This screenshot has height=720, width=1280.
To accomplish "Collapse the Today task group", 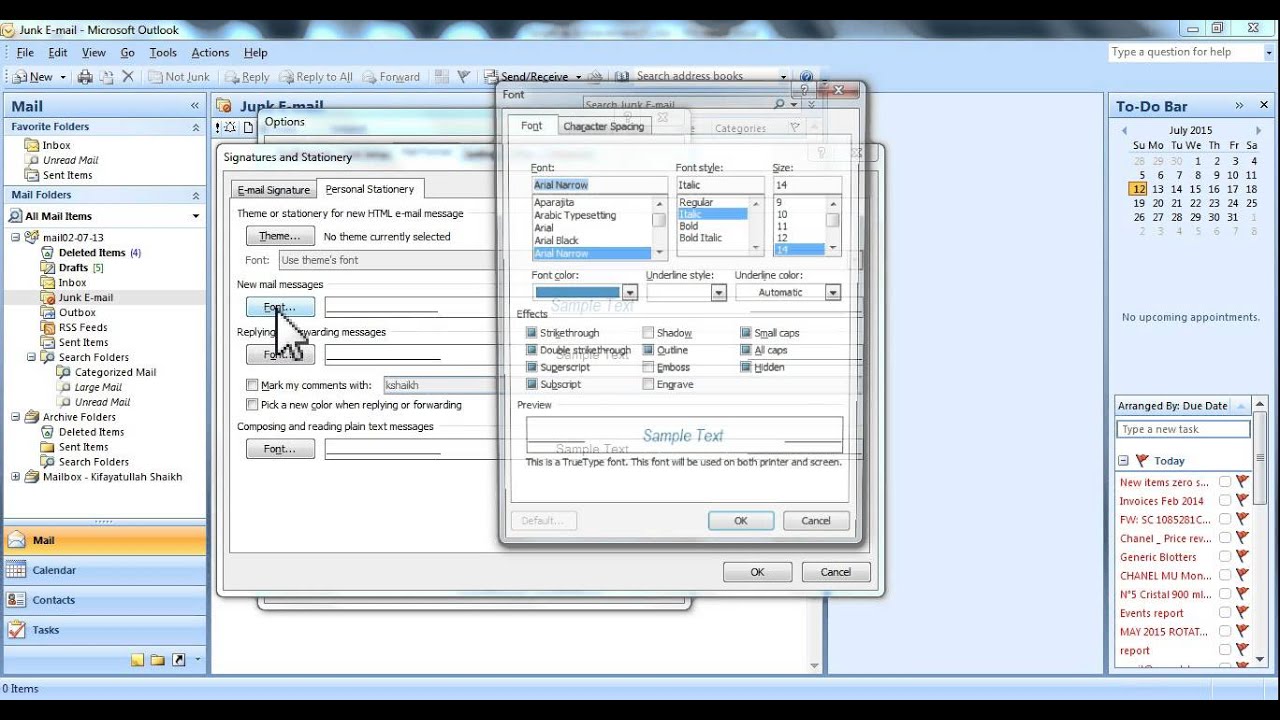I will (1123, 461).
